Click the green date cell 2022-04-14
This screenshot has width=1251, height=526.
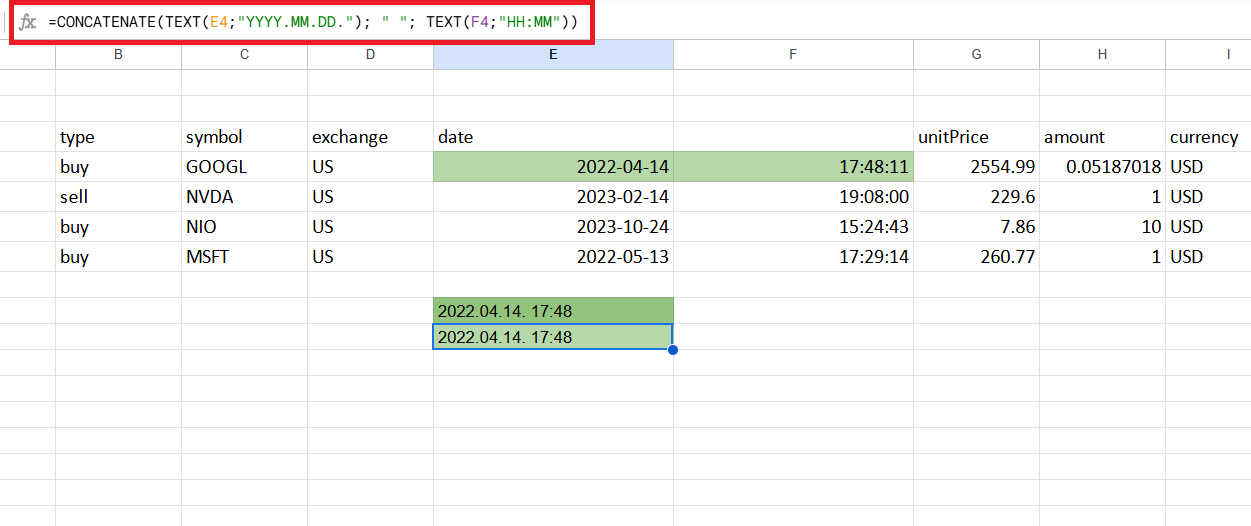(553, 167)
